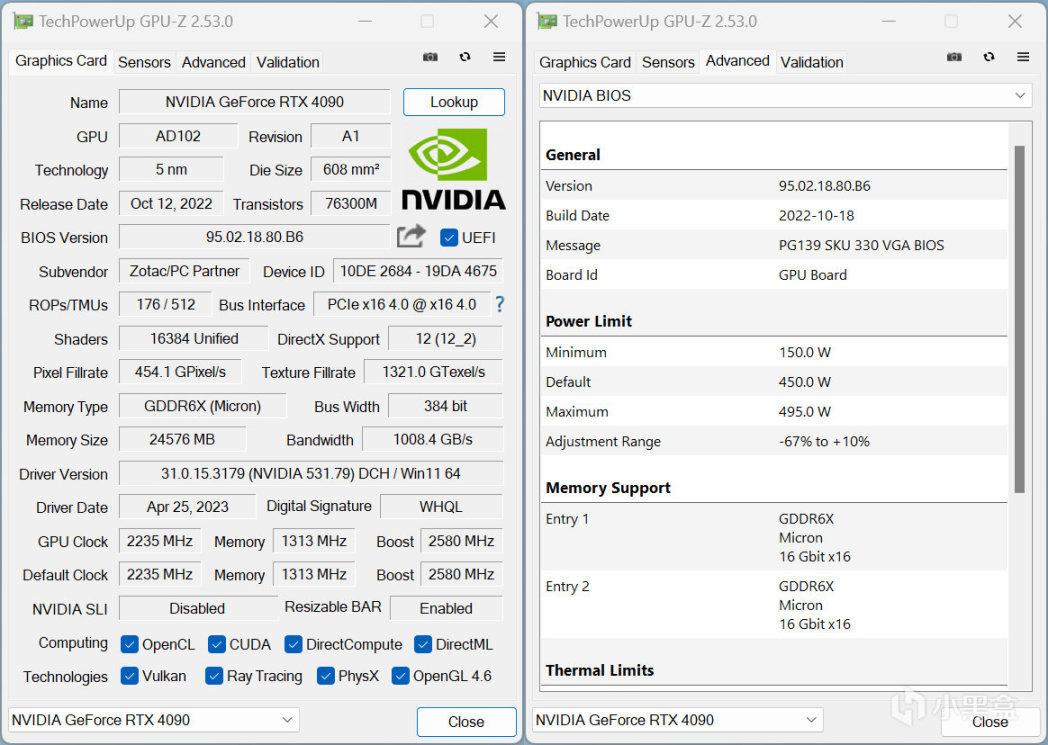Image resolution: width=1048 pixels, height=745 pixels.
Task: Toggle the OpenCL checkbox
Action: (129, 644)
